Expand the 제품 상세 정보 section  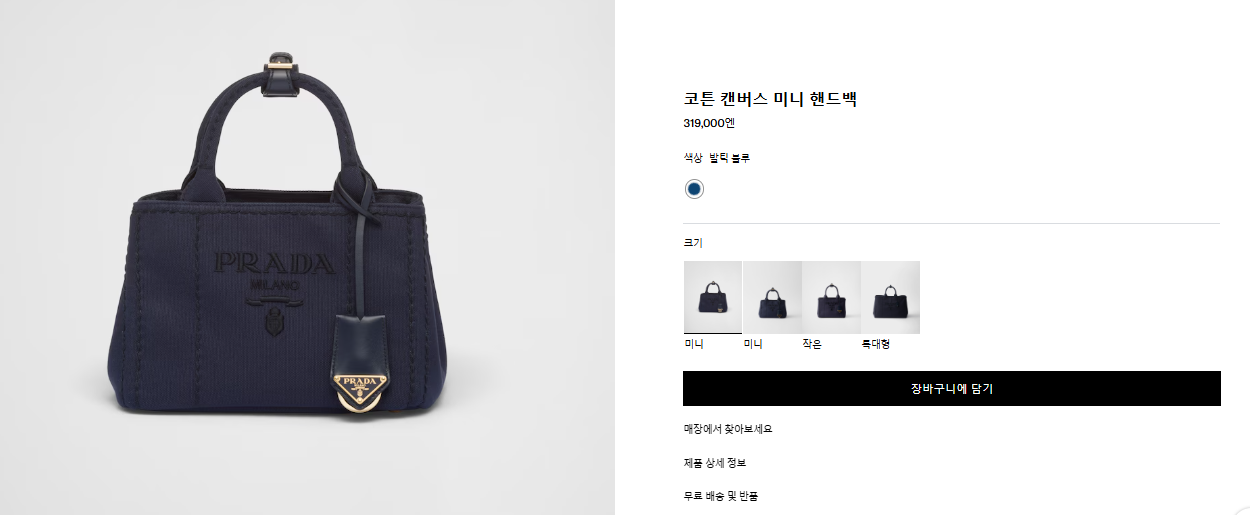[x=715, y=463]
